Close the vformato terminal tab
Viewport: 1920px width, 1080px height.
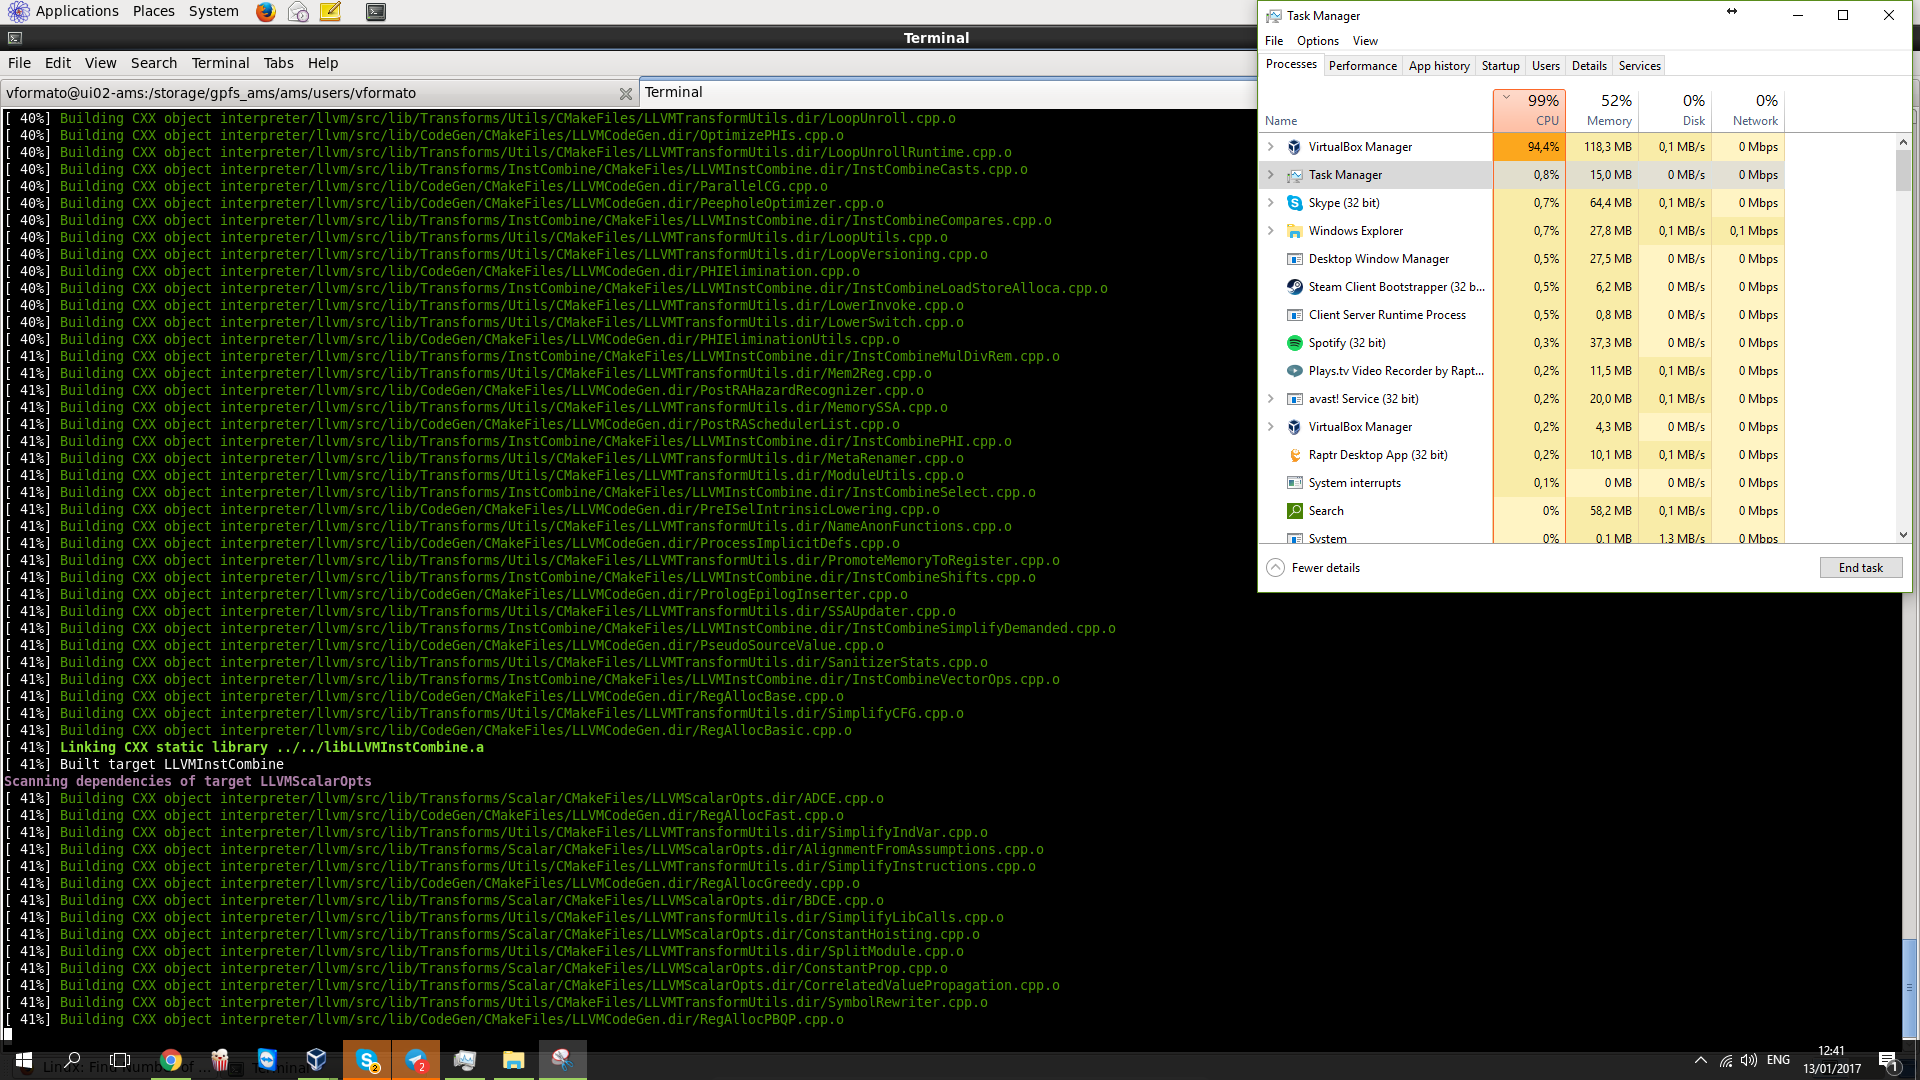point(626,94)
